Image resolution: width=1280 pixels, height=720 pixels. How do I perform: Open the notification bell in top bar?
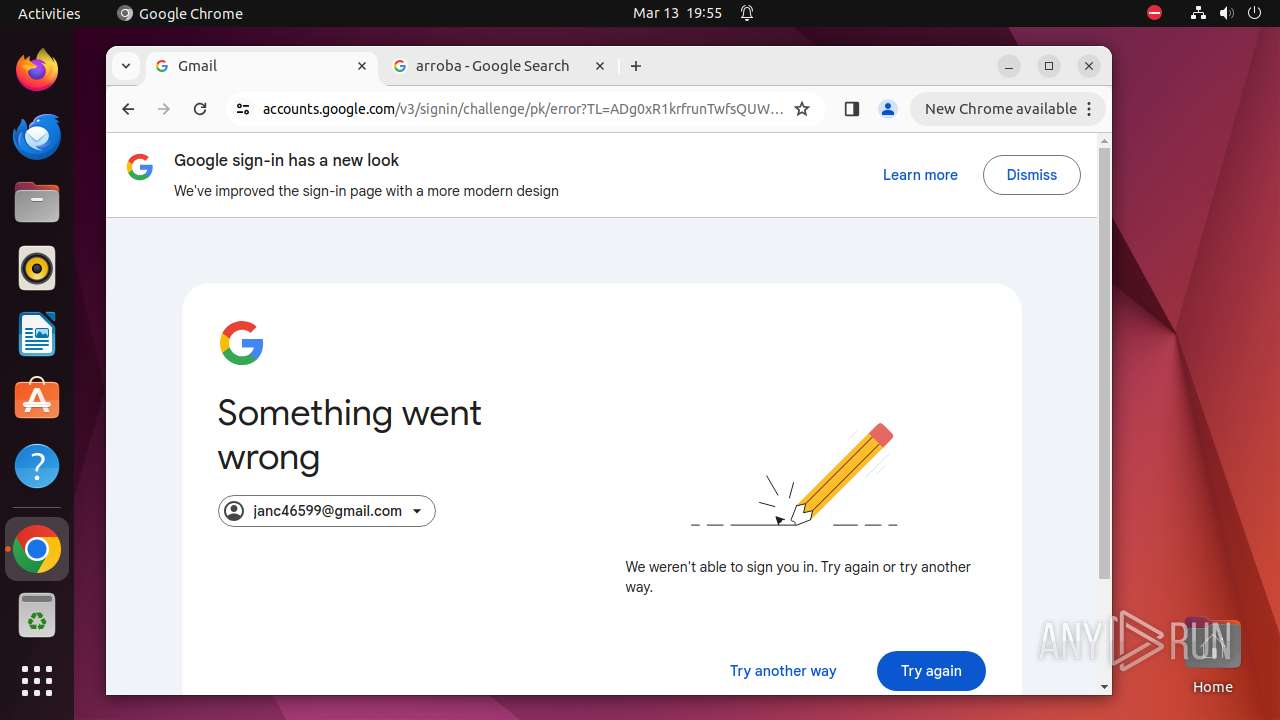click(747, 13)
